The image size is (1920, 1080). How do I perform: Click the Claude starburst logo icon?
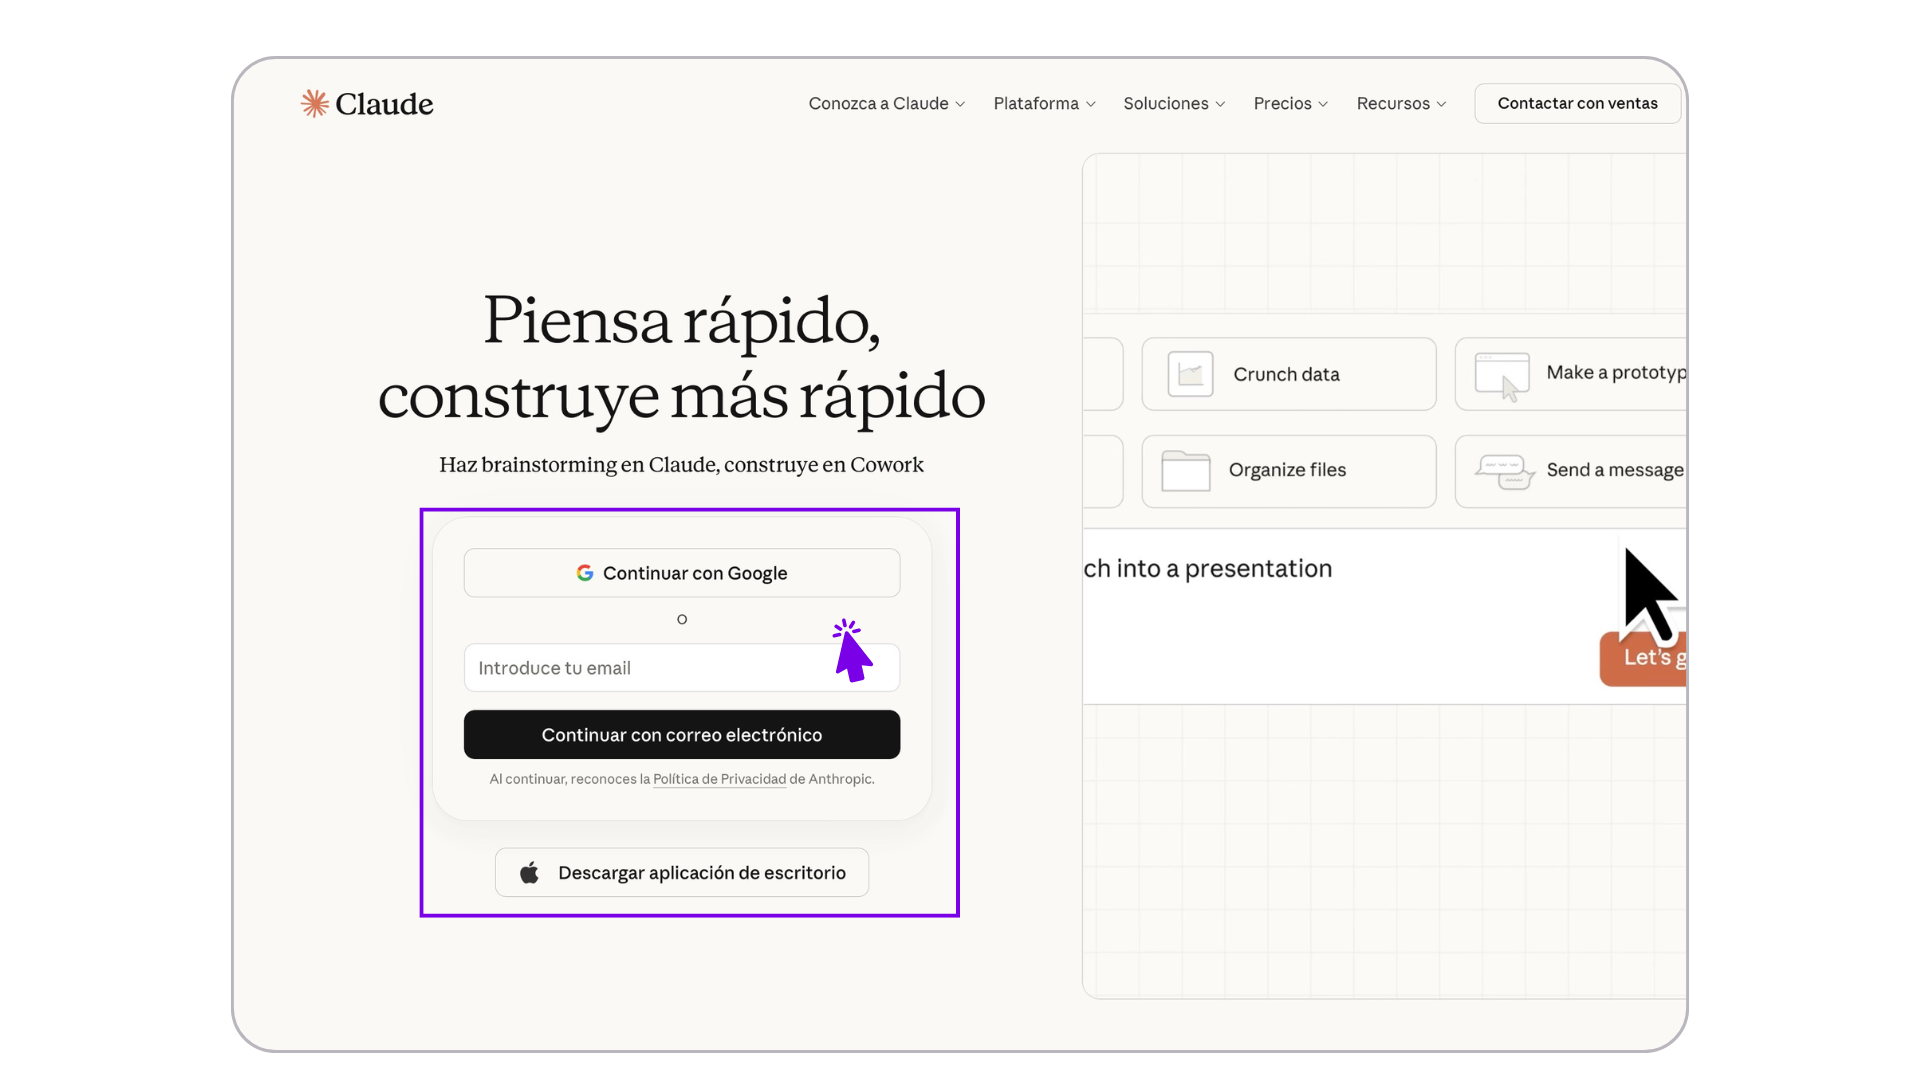click(x=314, y=103)
